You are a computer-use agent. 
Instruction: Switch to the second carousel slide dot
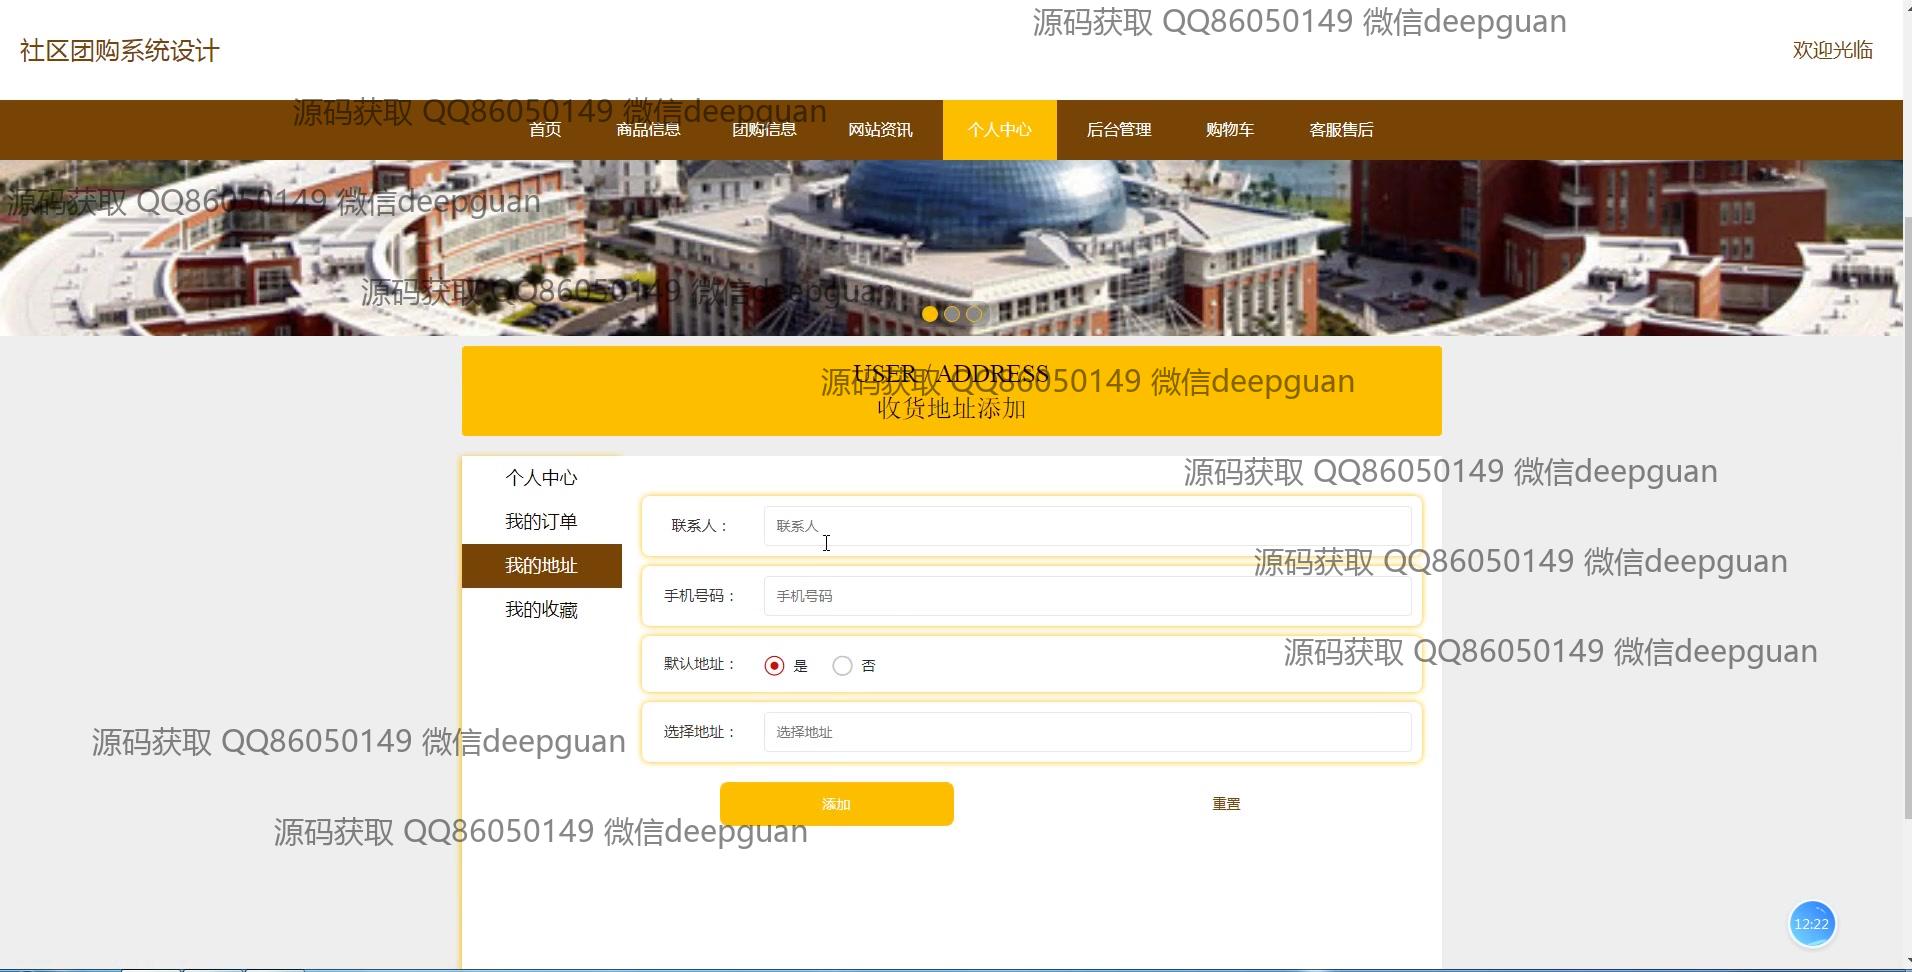pos(952,314)
